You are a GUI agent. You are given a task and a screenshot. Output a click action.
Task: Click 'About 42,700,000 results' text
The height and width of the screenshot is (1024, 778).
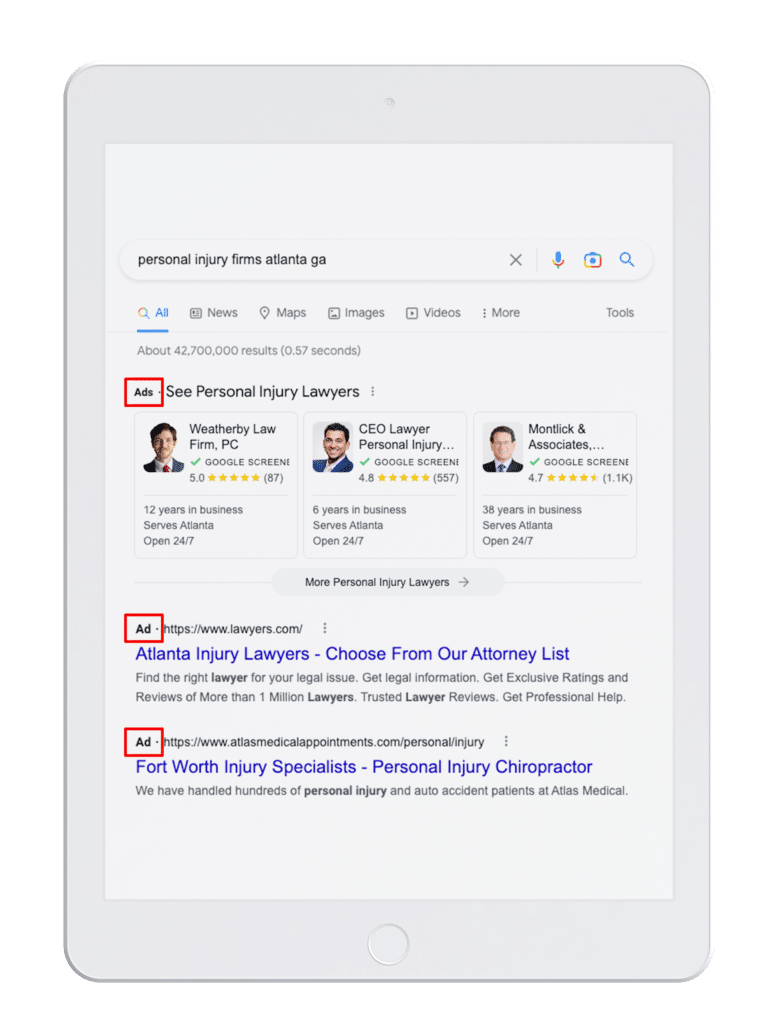pyautogui.click(x=249, y=350)
